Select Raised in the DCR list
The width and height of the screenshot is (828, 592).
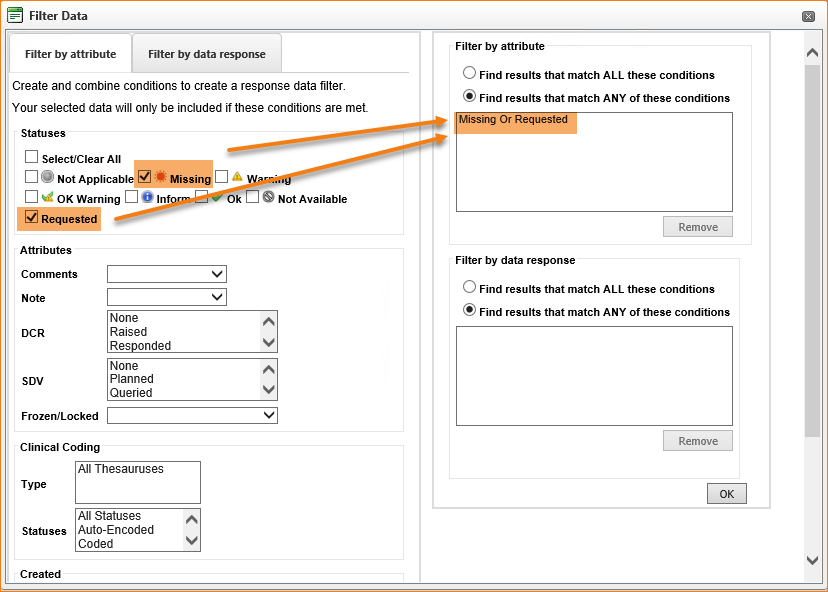coord(128,332)
